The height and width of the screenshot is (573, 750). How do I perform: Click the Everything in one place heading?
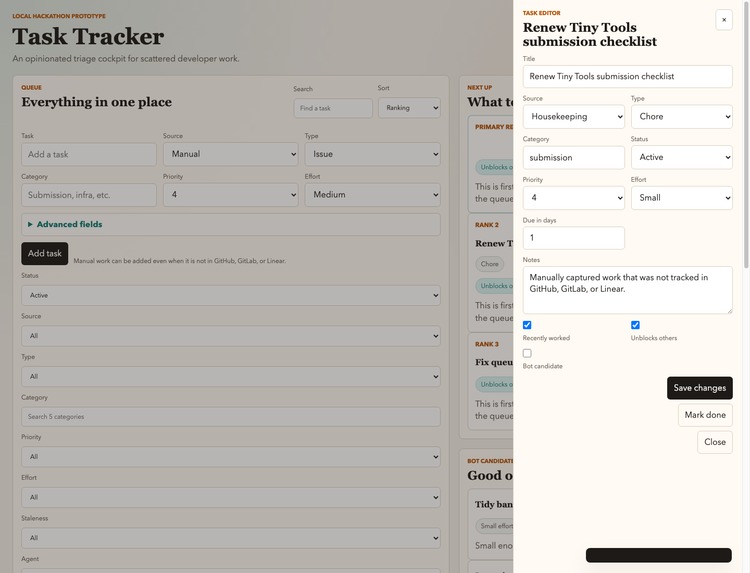(x=97, y=102)
